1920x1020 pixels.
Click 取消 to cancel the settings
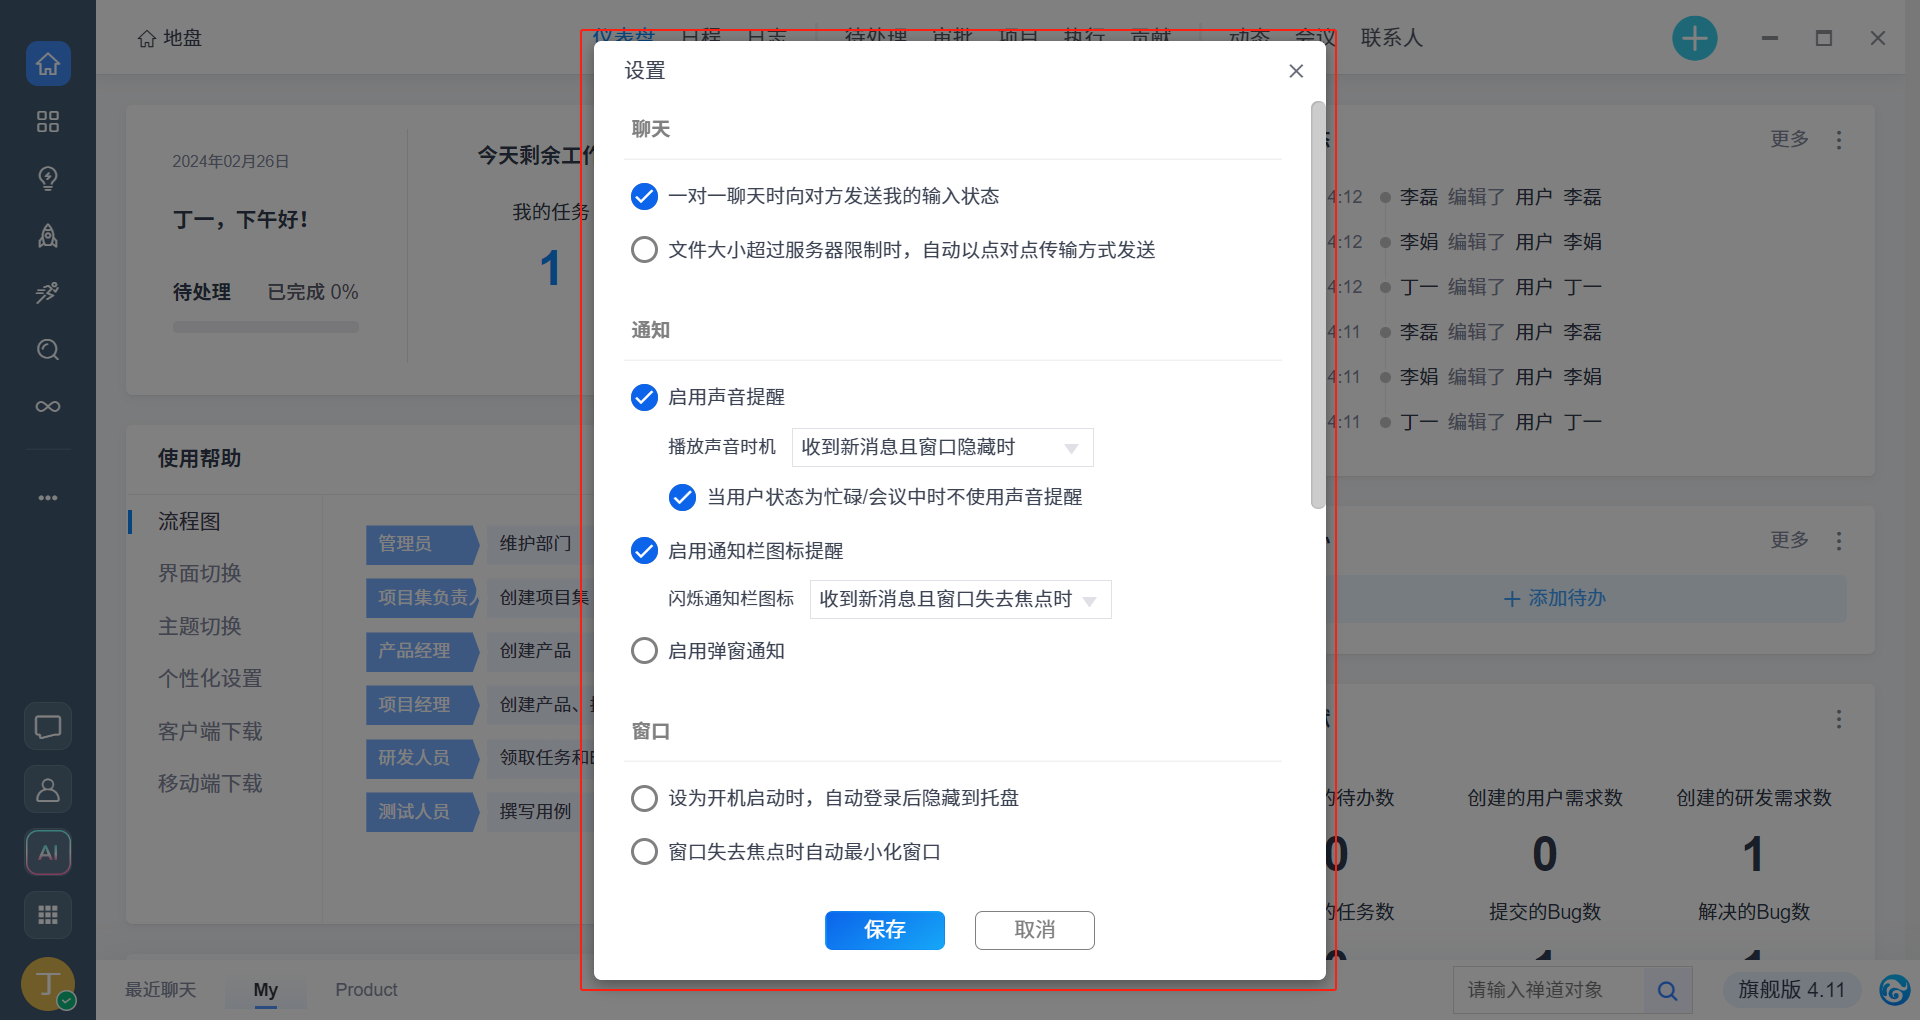1034,930
